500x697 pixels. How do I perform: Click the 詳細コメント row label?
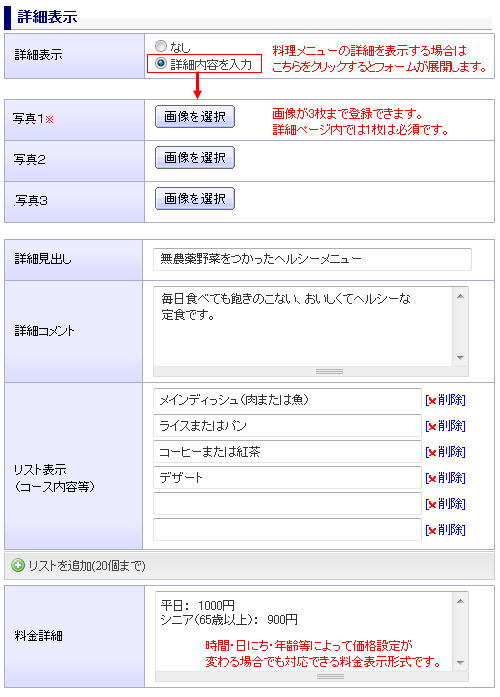44,331
